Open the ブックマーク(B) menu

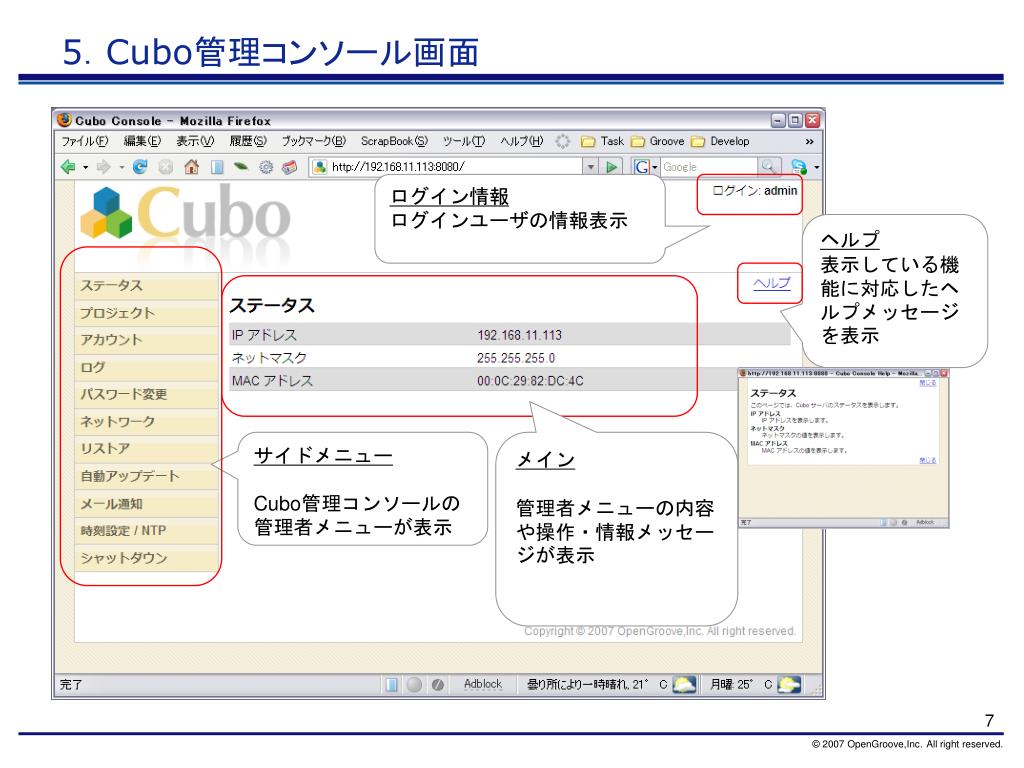click(x=313, y=141)
